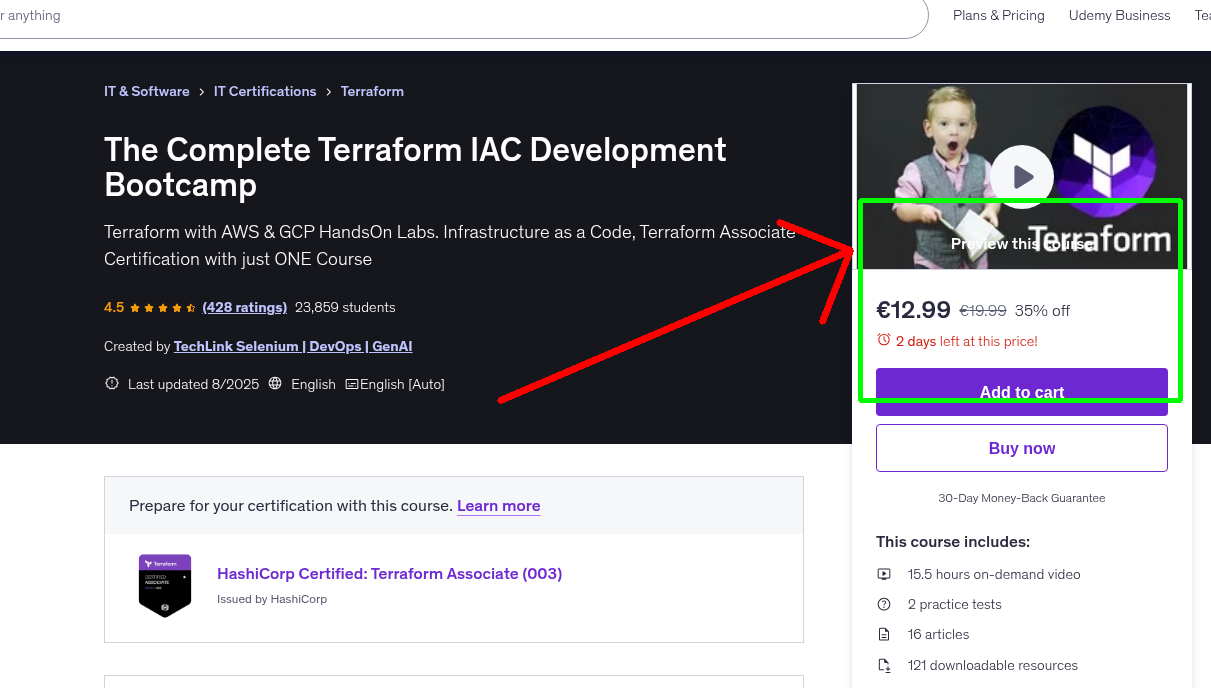Open the Terraform breadcrumb link
Viewport: 1211px width, 688px height.
pyautogui.click(x=372, y=91)
